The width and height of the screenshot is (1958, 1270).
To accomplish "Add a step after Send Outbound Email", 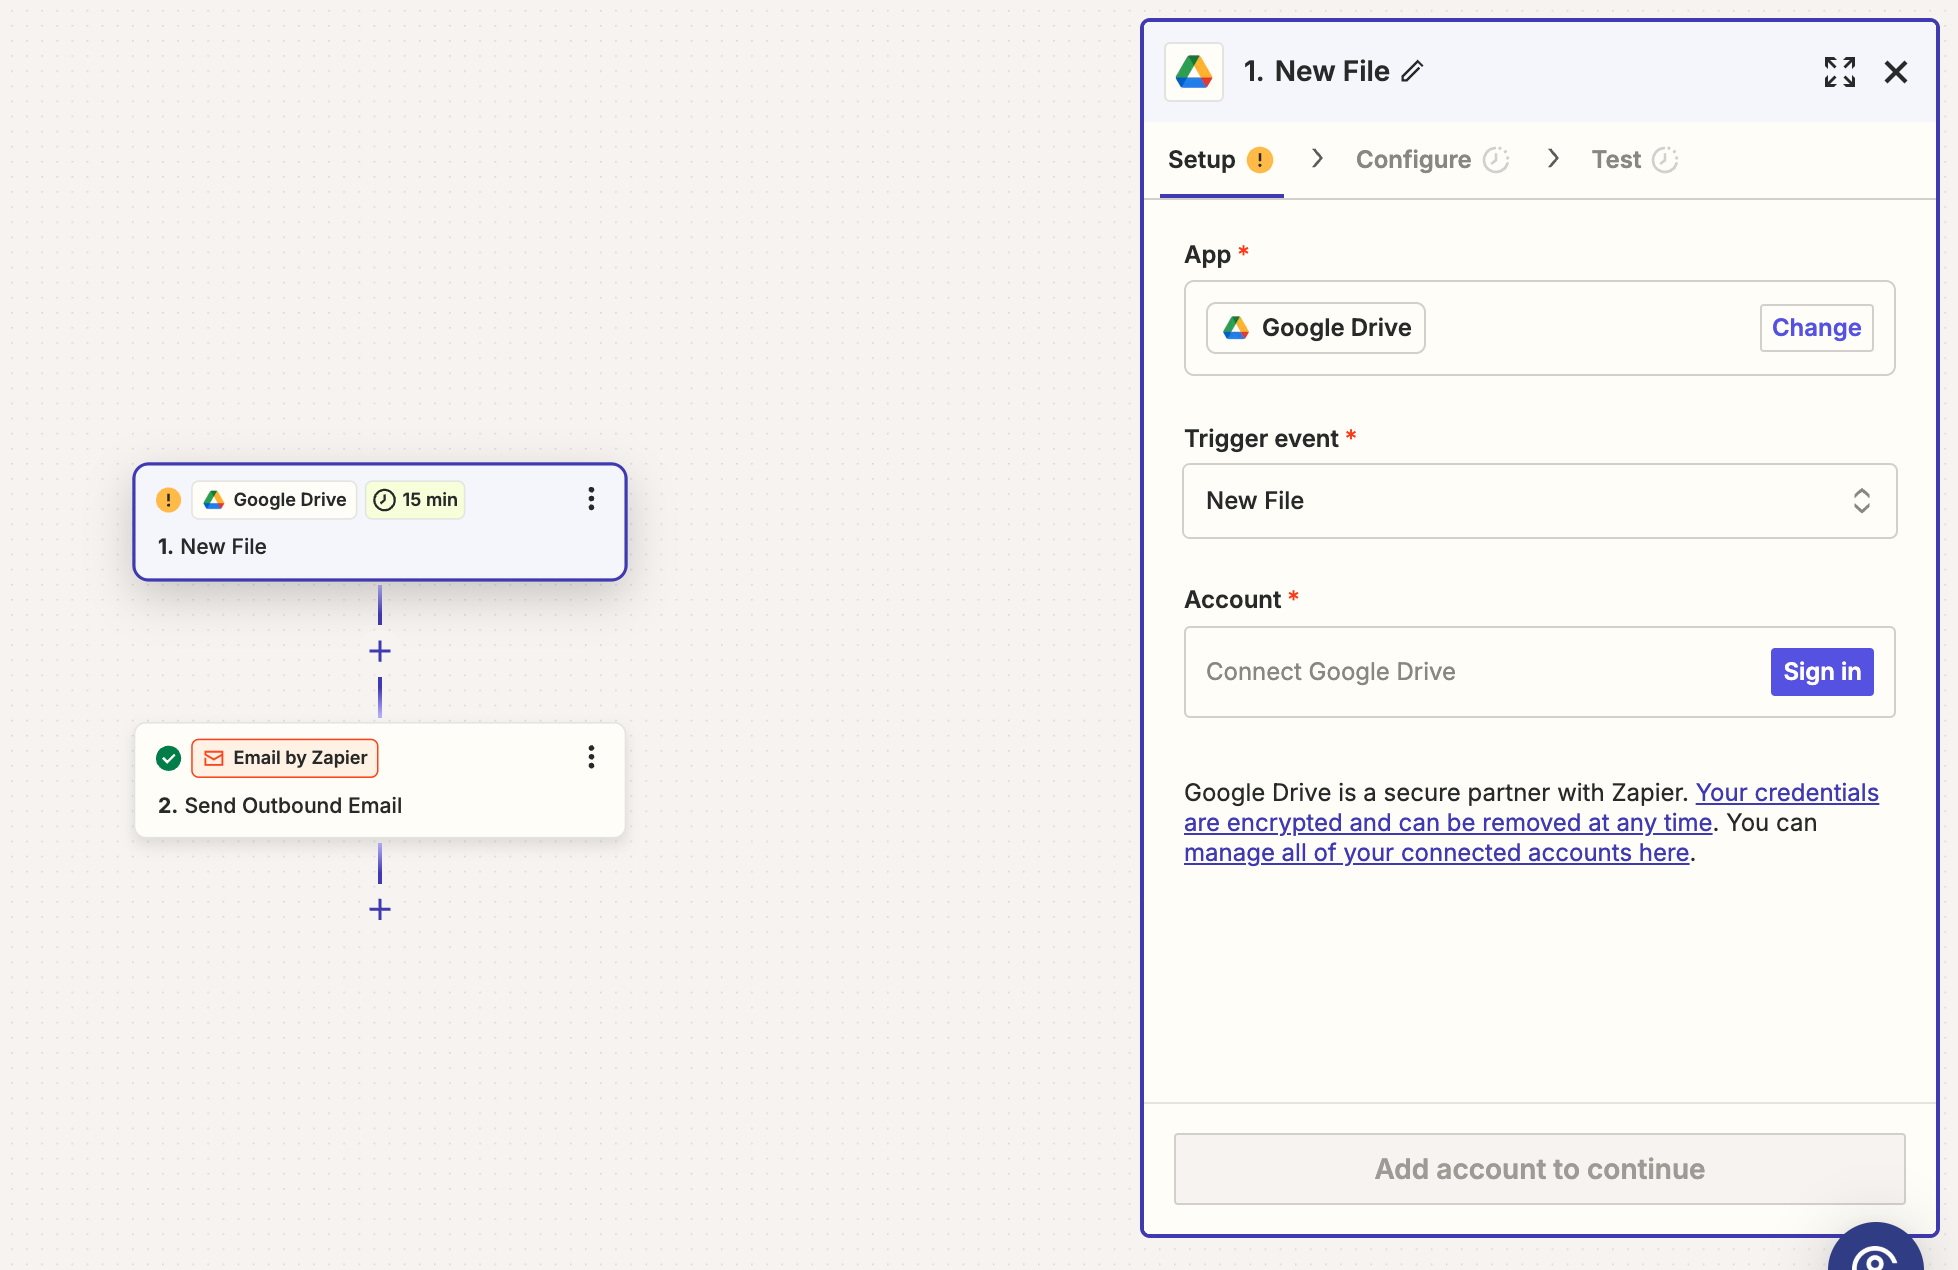I will click(x=380, y=909).
